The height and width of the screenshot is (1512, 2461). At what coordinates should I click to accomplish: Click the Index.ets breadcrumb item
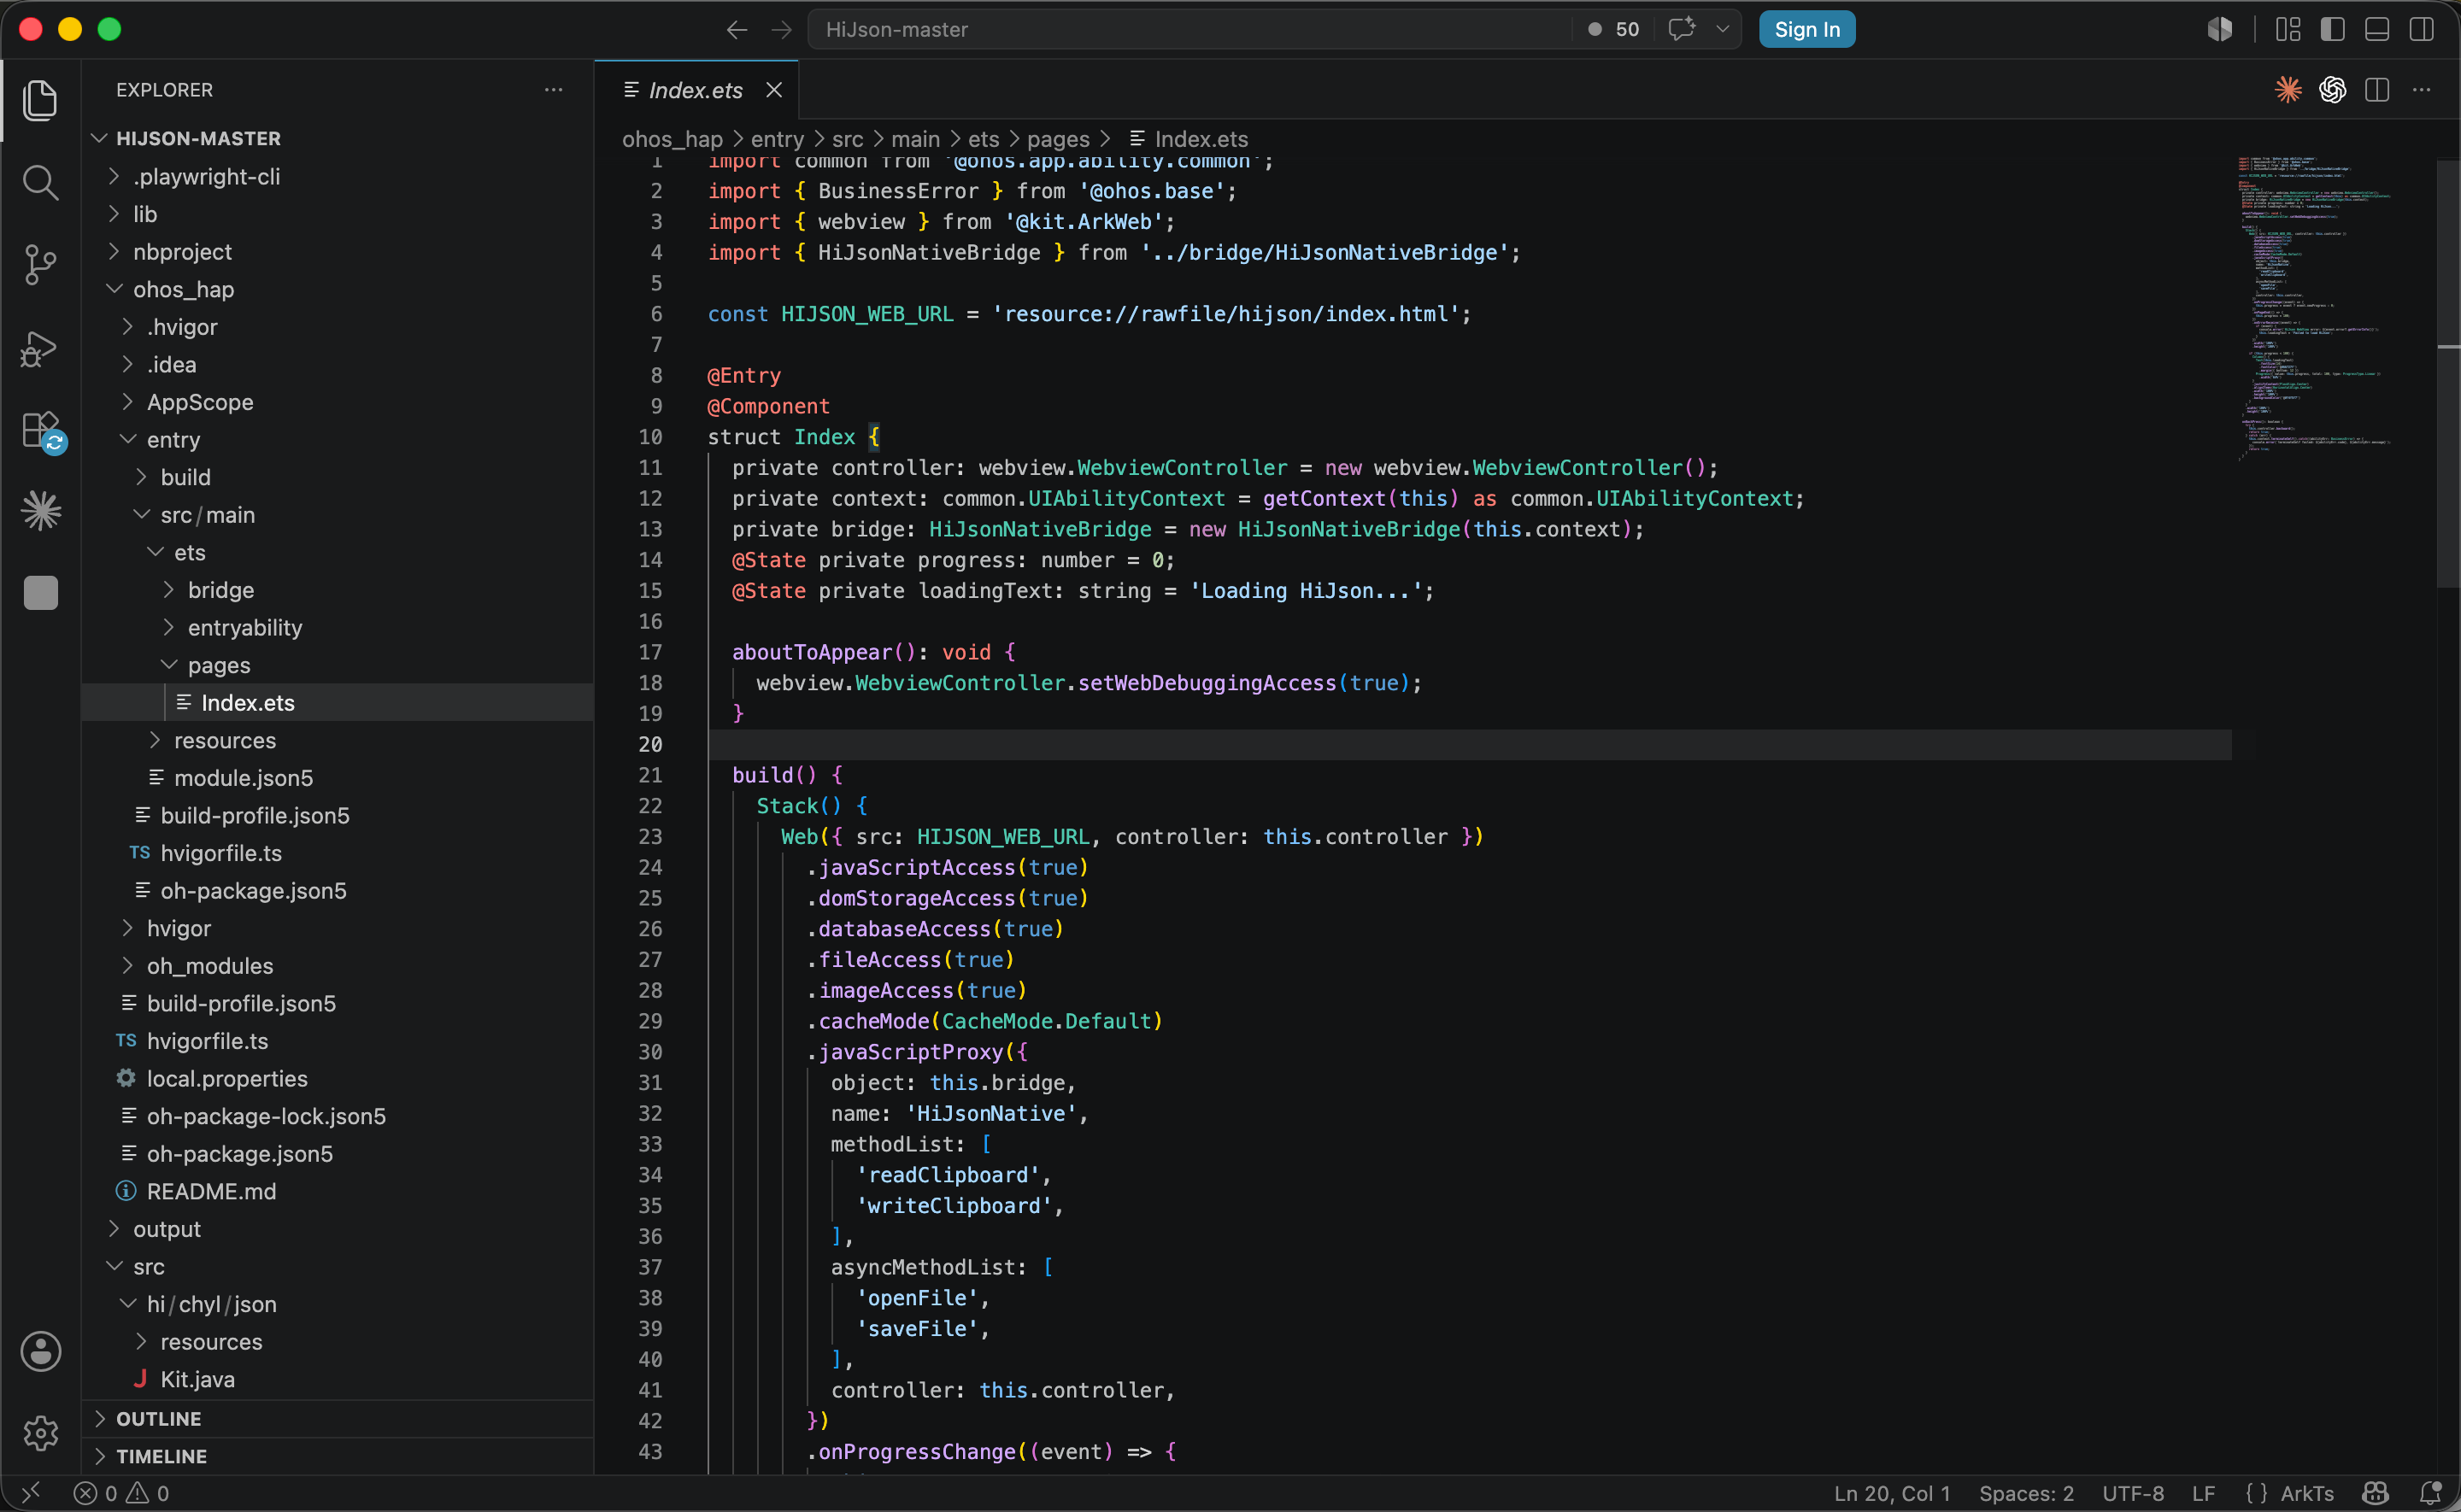[x=1189, y=139]
